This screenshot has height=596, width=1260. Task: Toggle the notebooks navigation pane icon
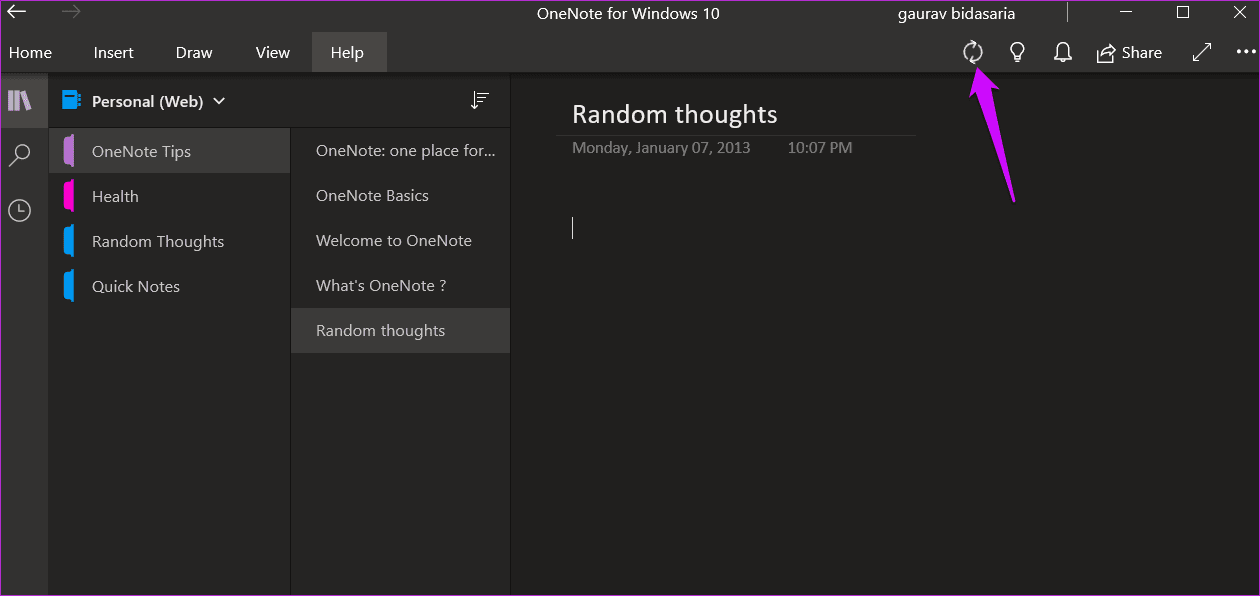(20, 100)
